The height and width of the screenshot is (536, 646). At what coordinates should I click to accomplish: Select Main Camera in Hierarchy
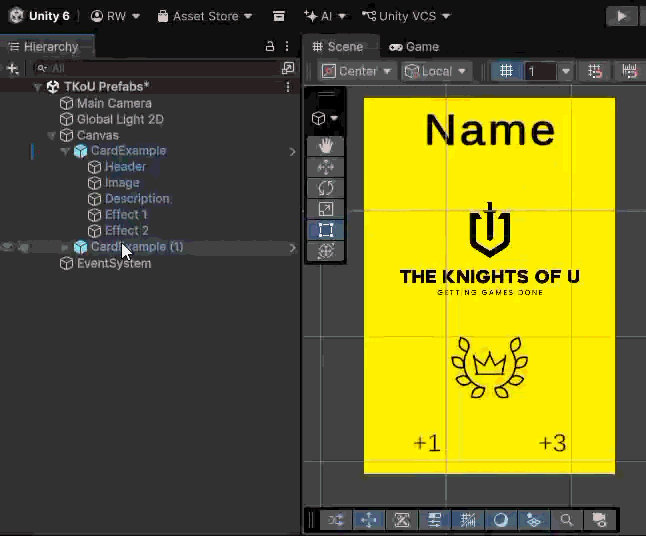[114, 103]
